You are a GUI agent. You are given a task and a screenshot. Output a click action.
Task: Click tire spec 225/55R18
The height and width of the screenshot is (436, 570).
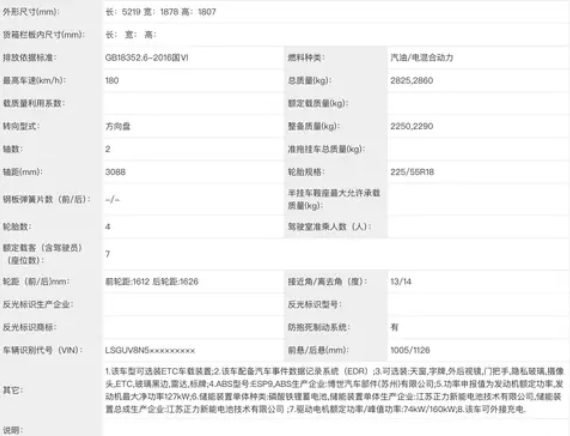click(412, 172)
